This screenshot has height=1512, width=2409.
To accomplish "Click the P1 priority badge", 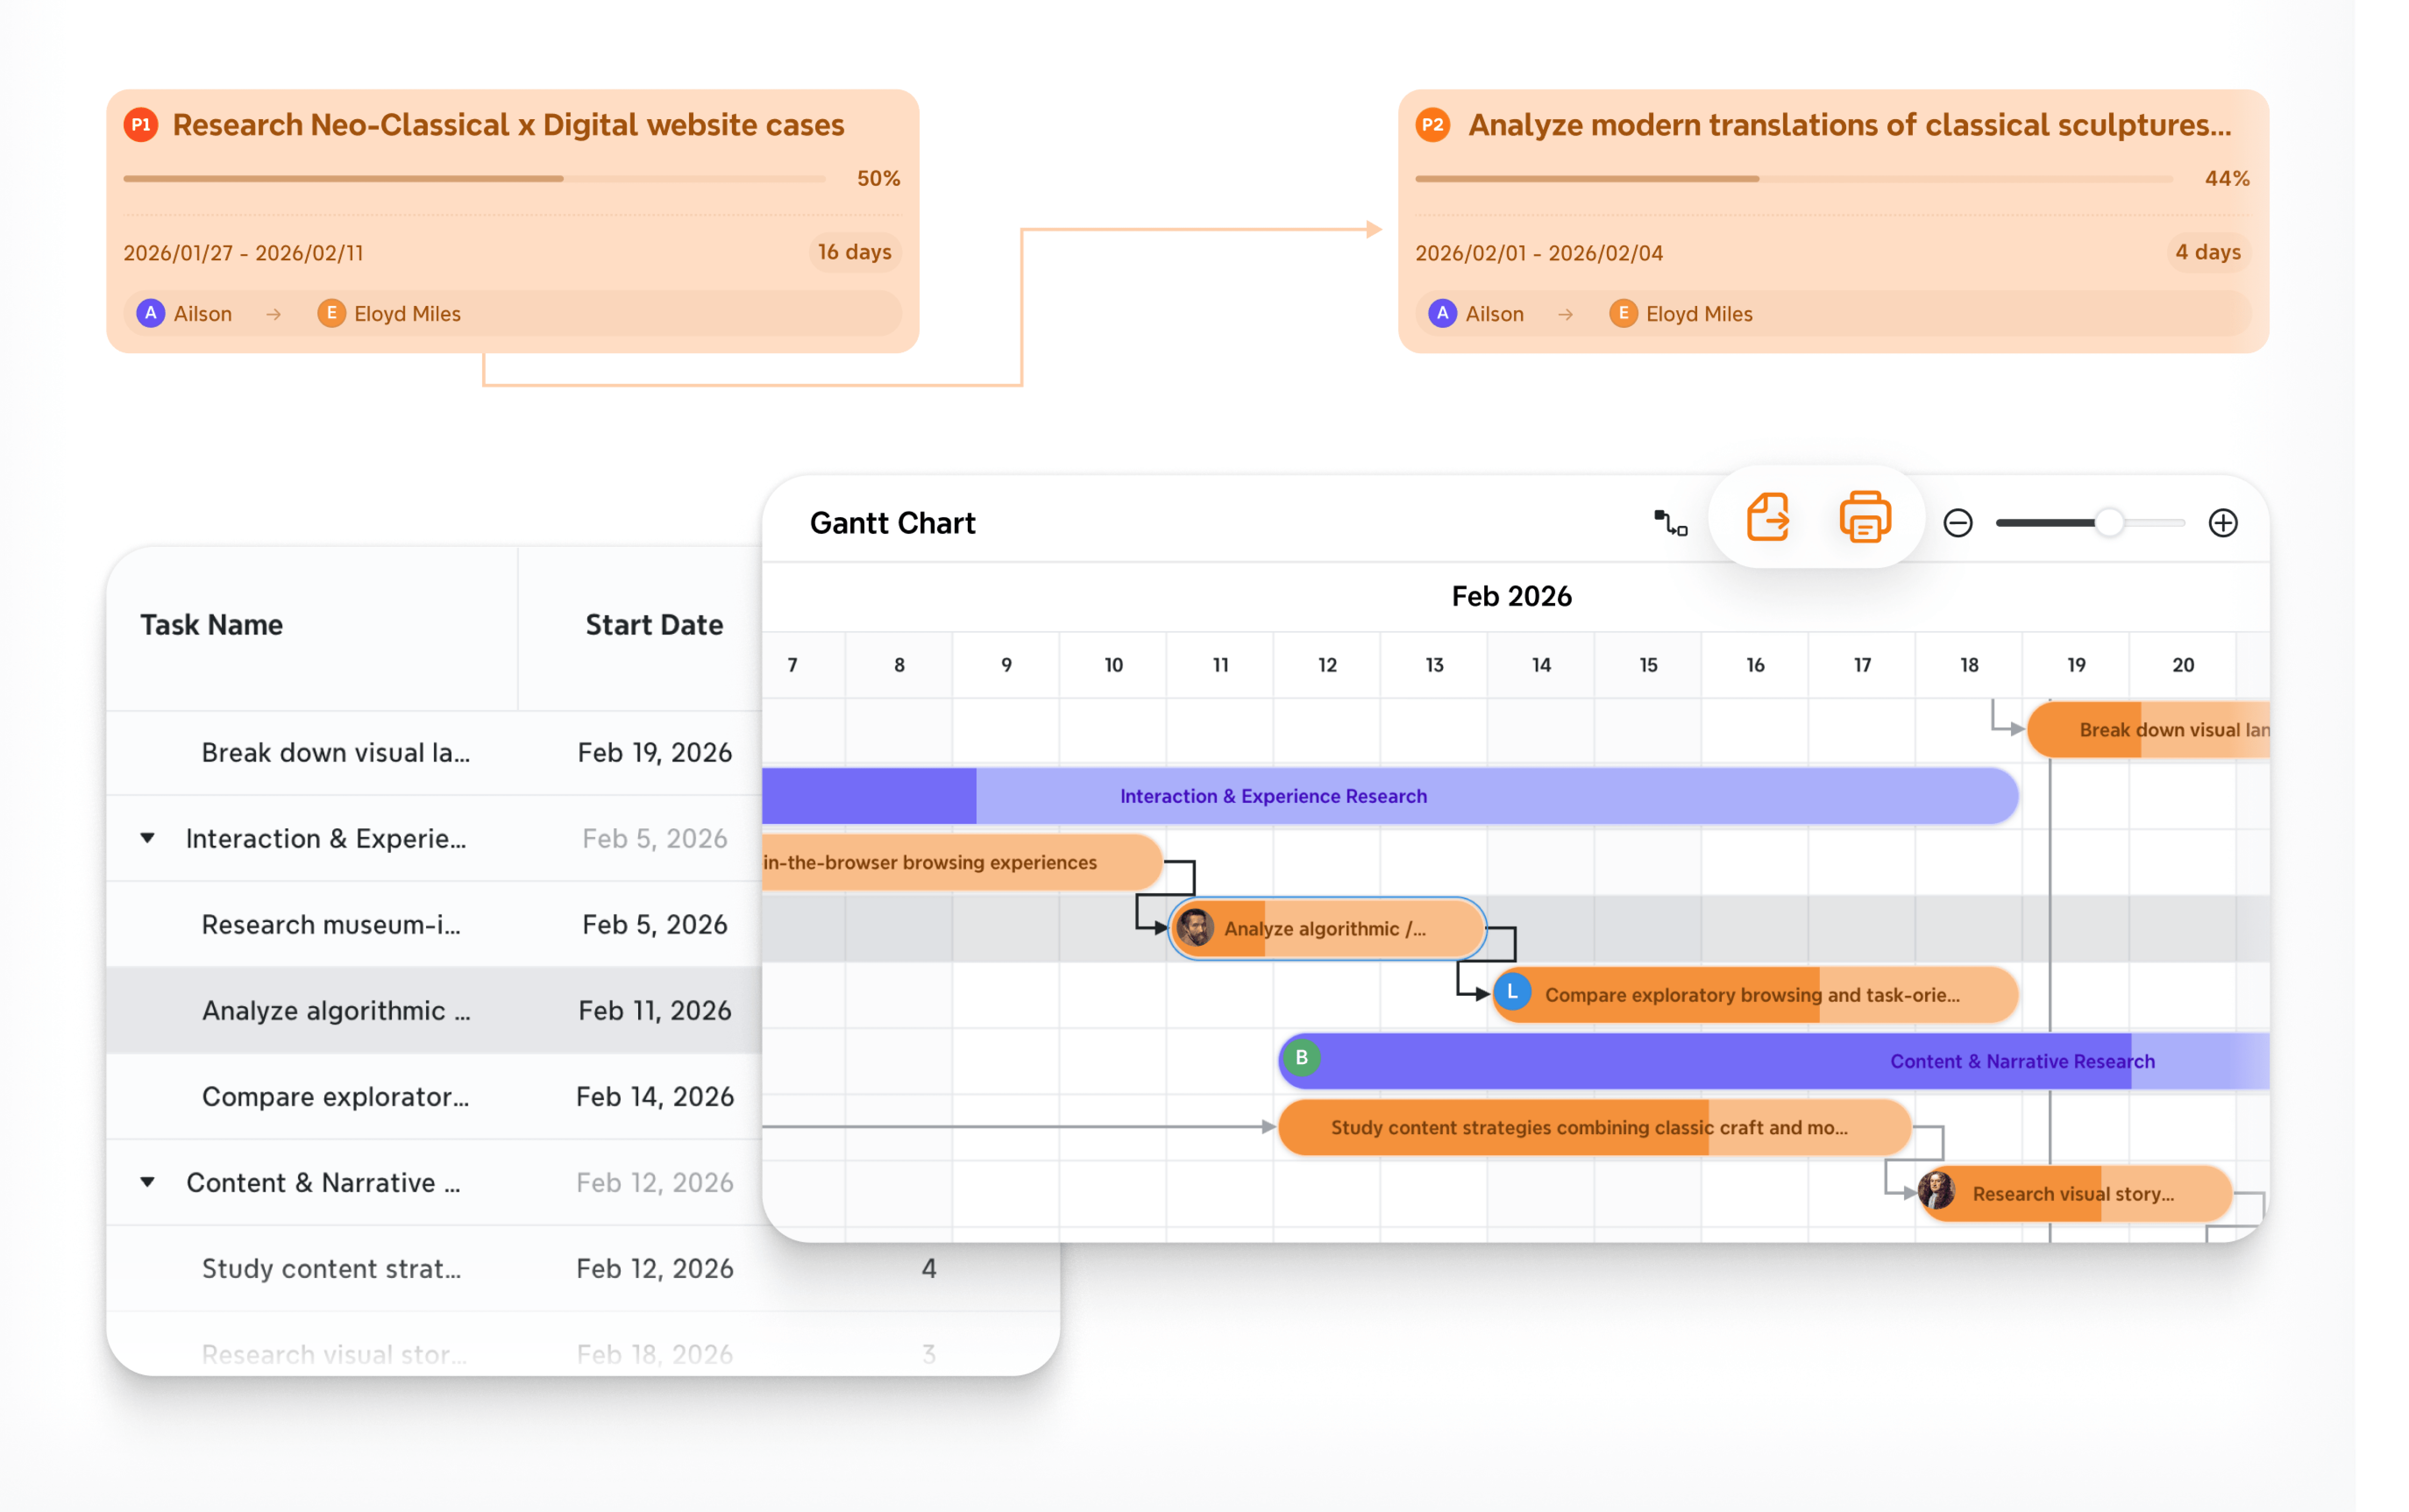I will pyautogui.click(x=141, y=125).
